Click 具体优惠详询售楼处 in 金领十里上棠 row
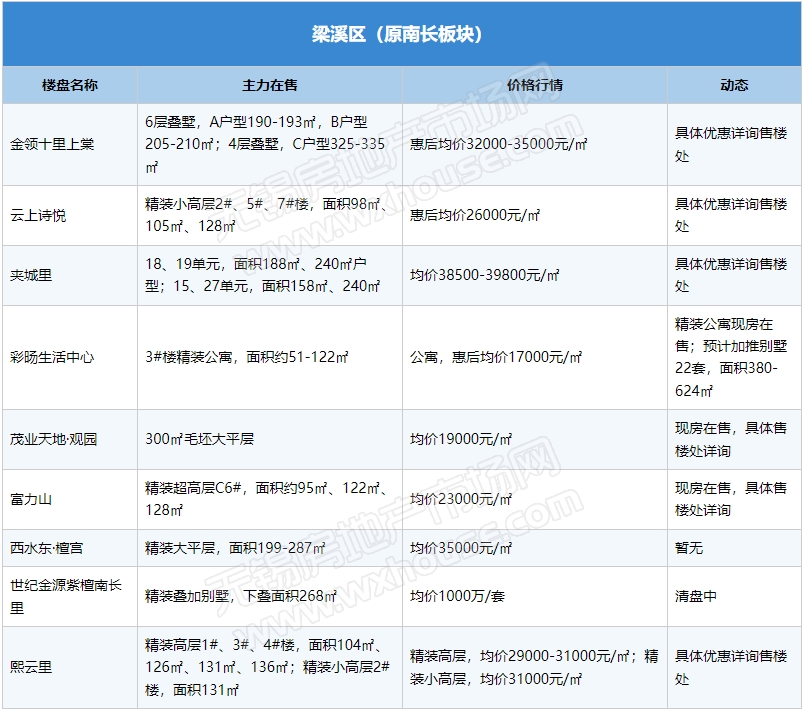The width and height of the screenshot is (807, 713). tap(731, 145)
